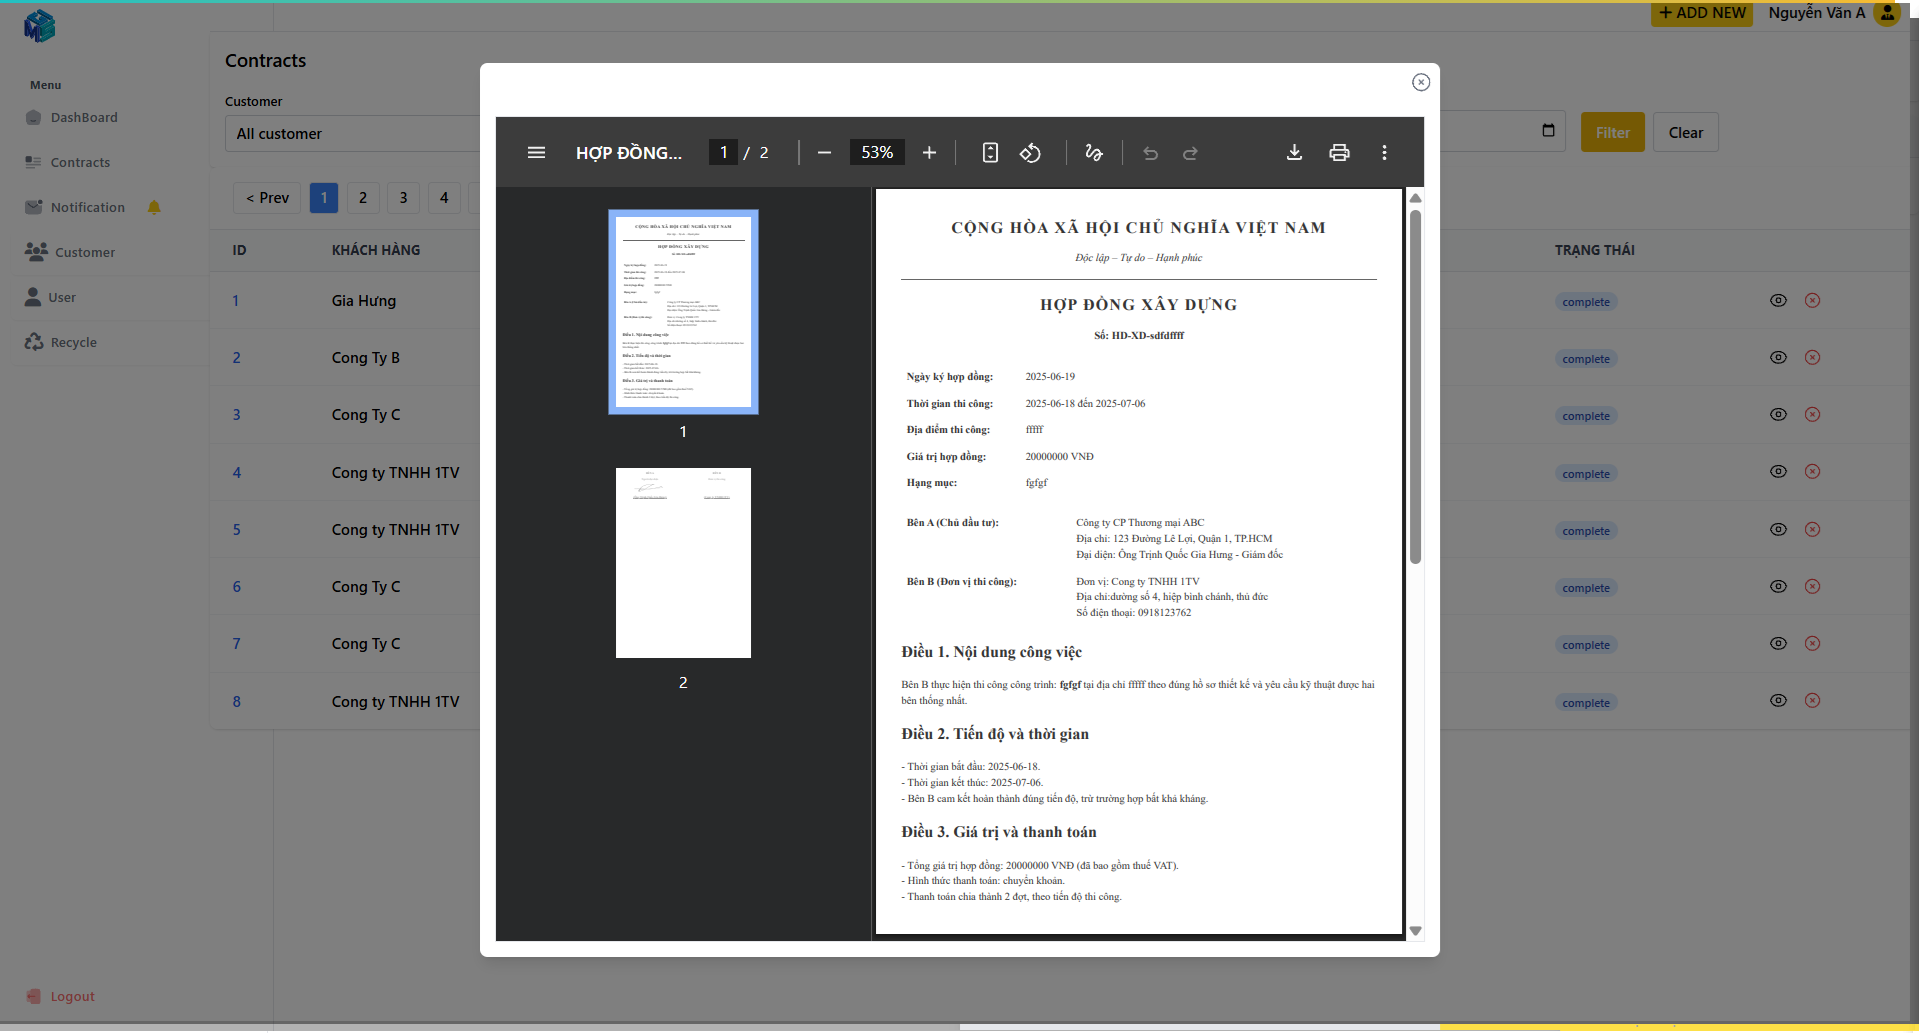Select the PDF draw annotation tool
The height and width of the screenshot is (1035, 1919).
(x=1093, y=153)
